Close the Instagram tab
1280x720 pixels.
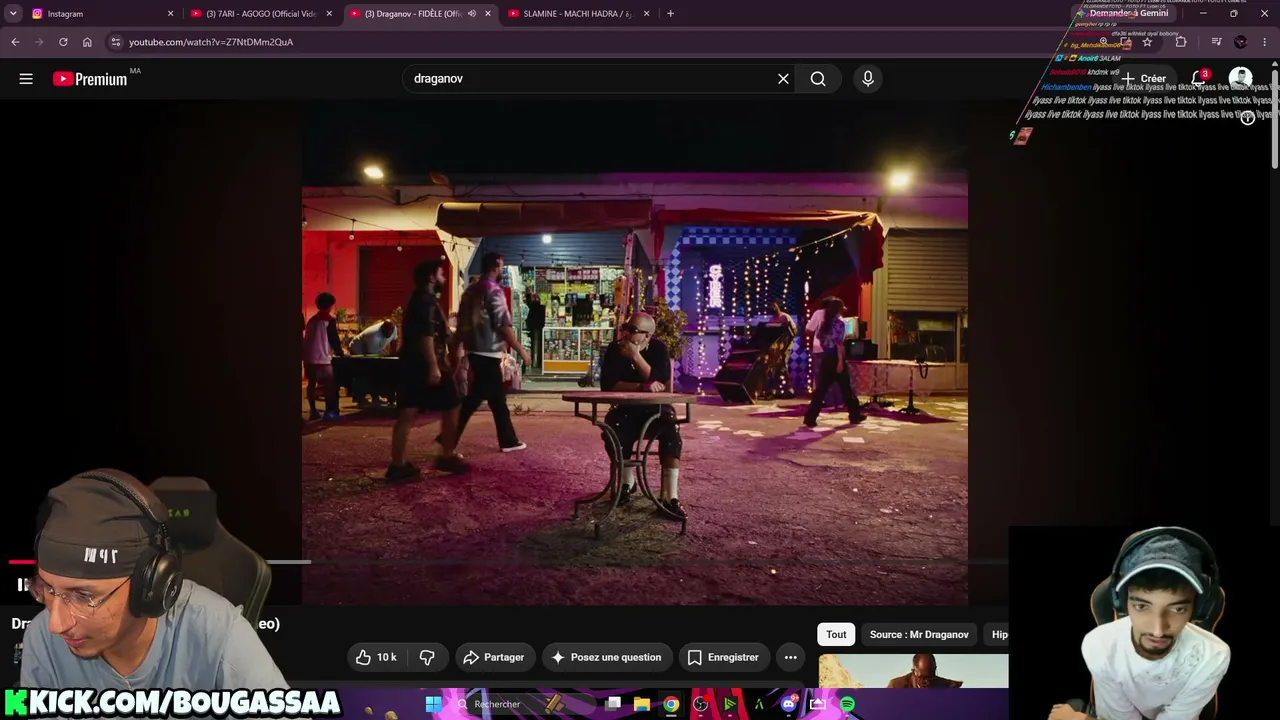click(x=170, y=14)
